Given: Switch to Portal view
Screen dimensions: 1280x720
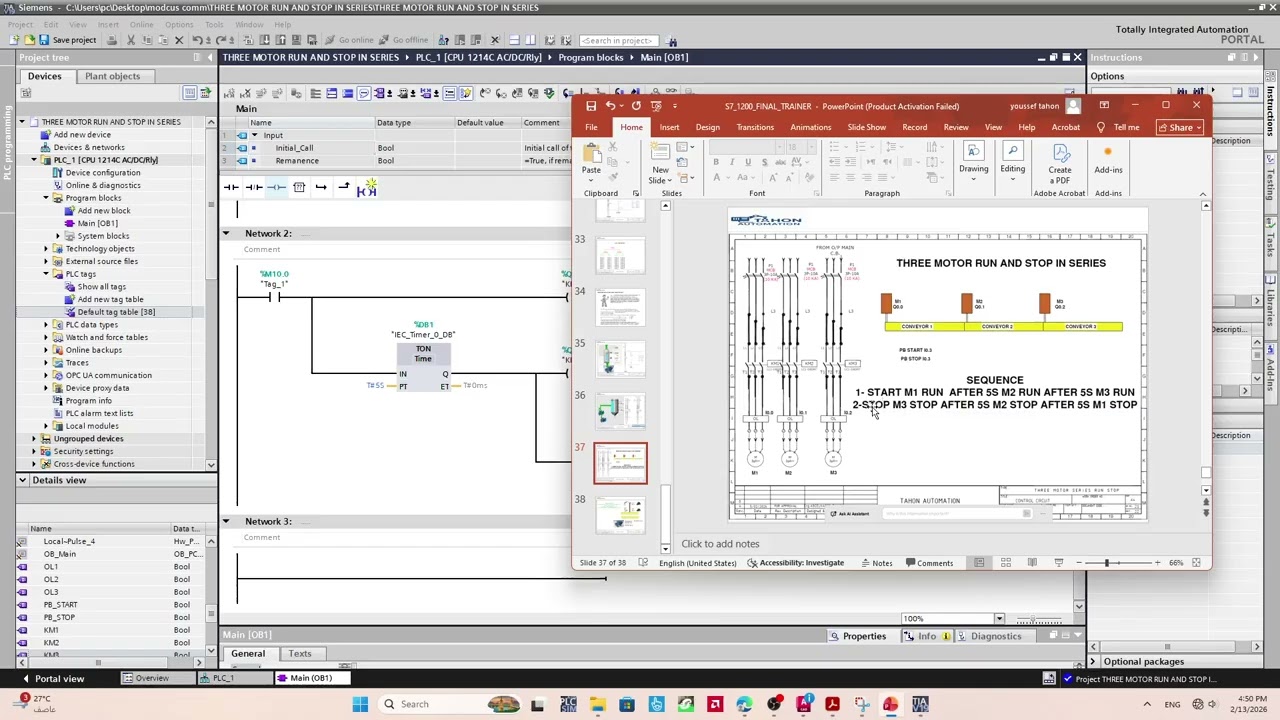Looking at the screenshot, I should (53, 679).
